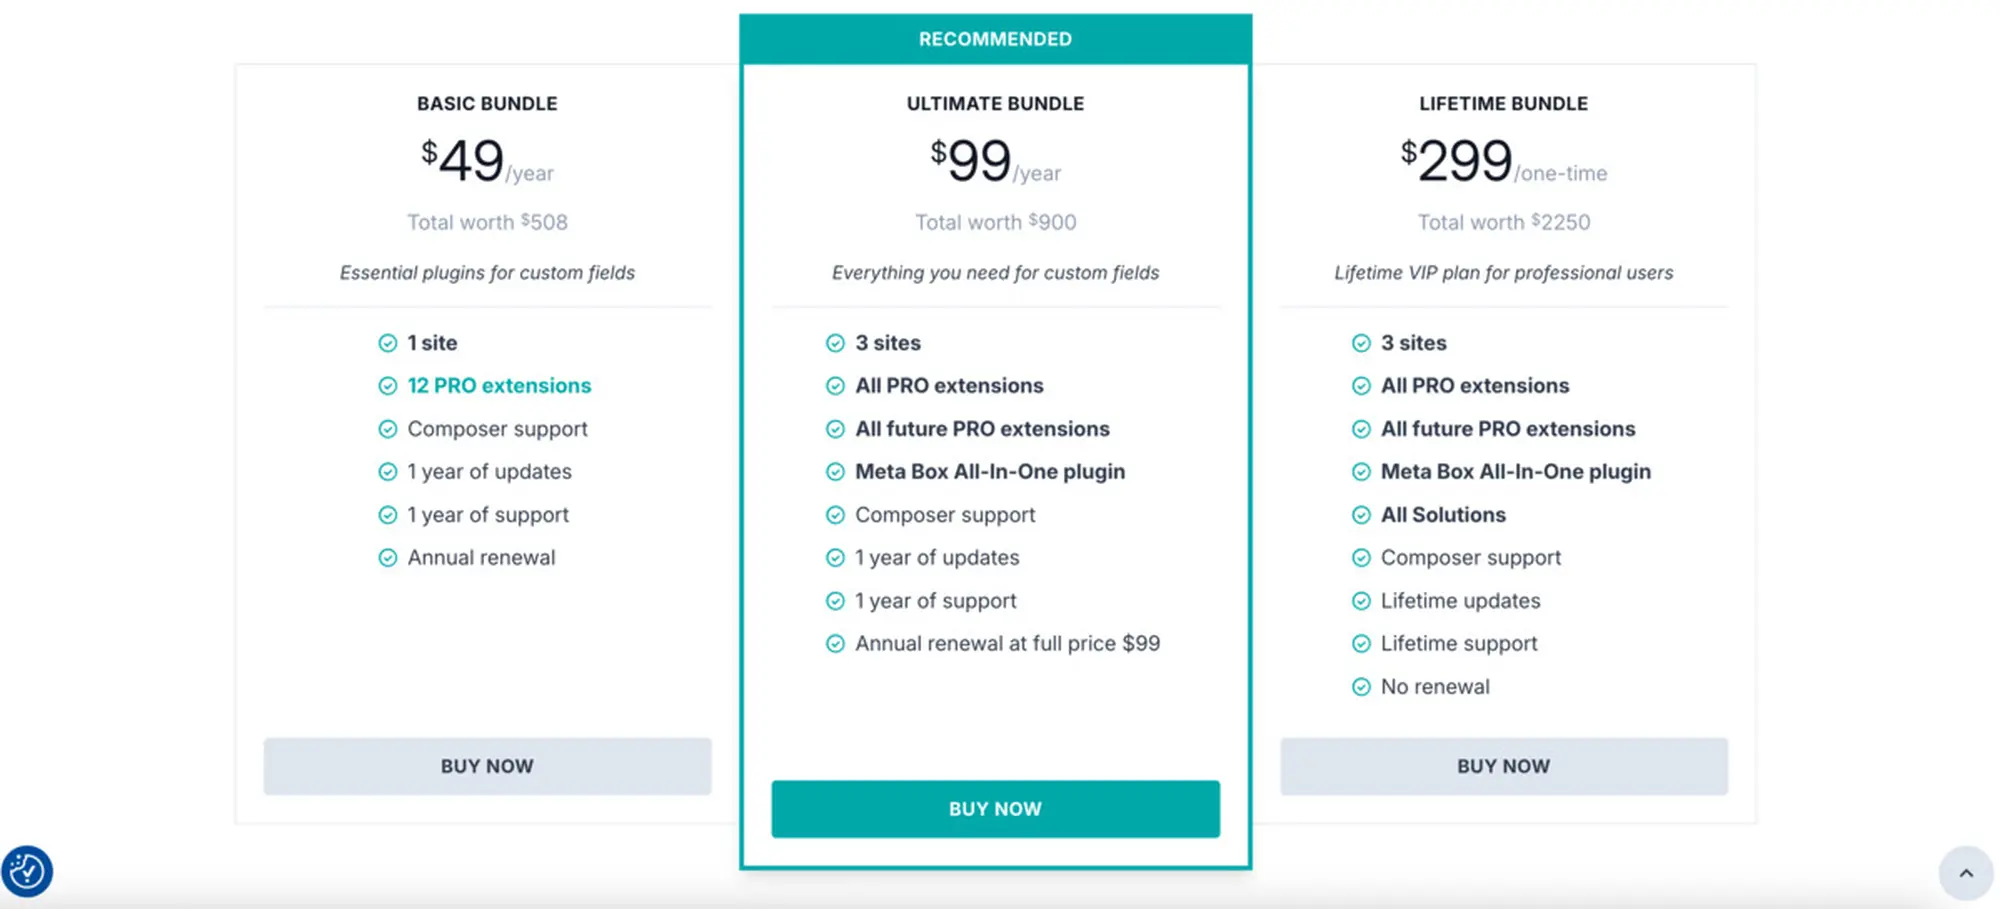This screenshot has width=2000, height=909.
Task: Select the "ULTIMATE BUNDLE" title
Action: (995, 104)
